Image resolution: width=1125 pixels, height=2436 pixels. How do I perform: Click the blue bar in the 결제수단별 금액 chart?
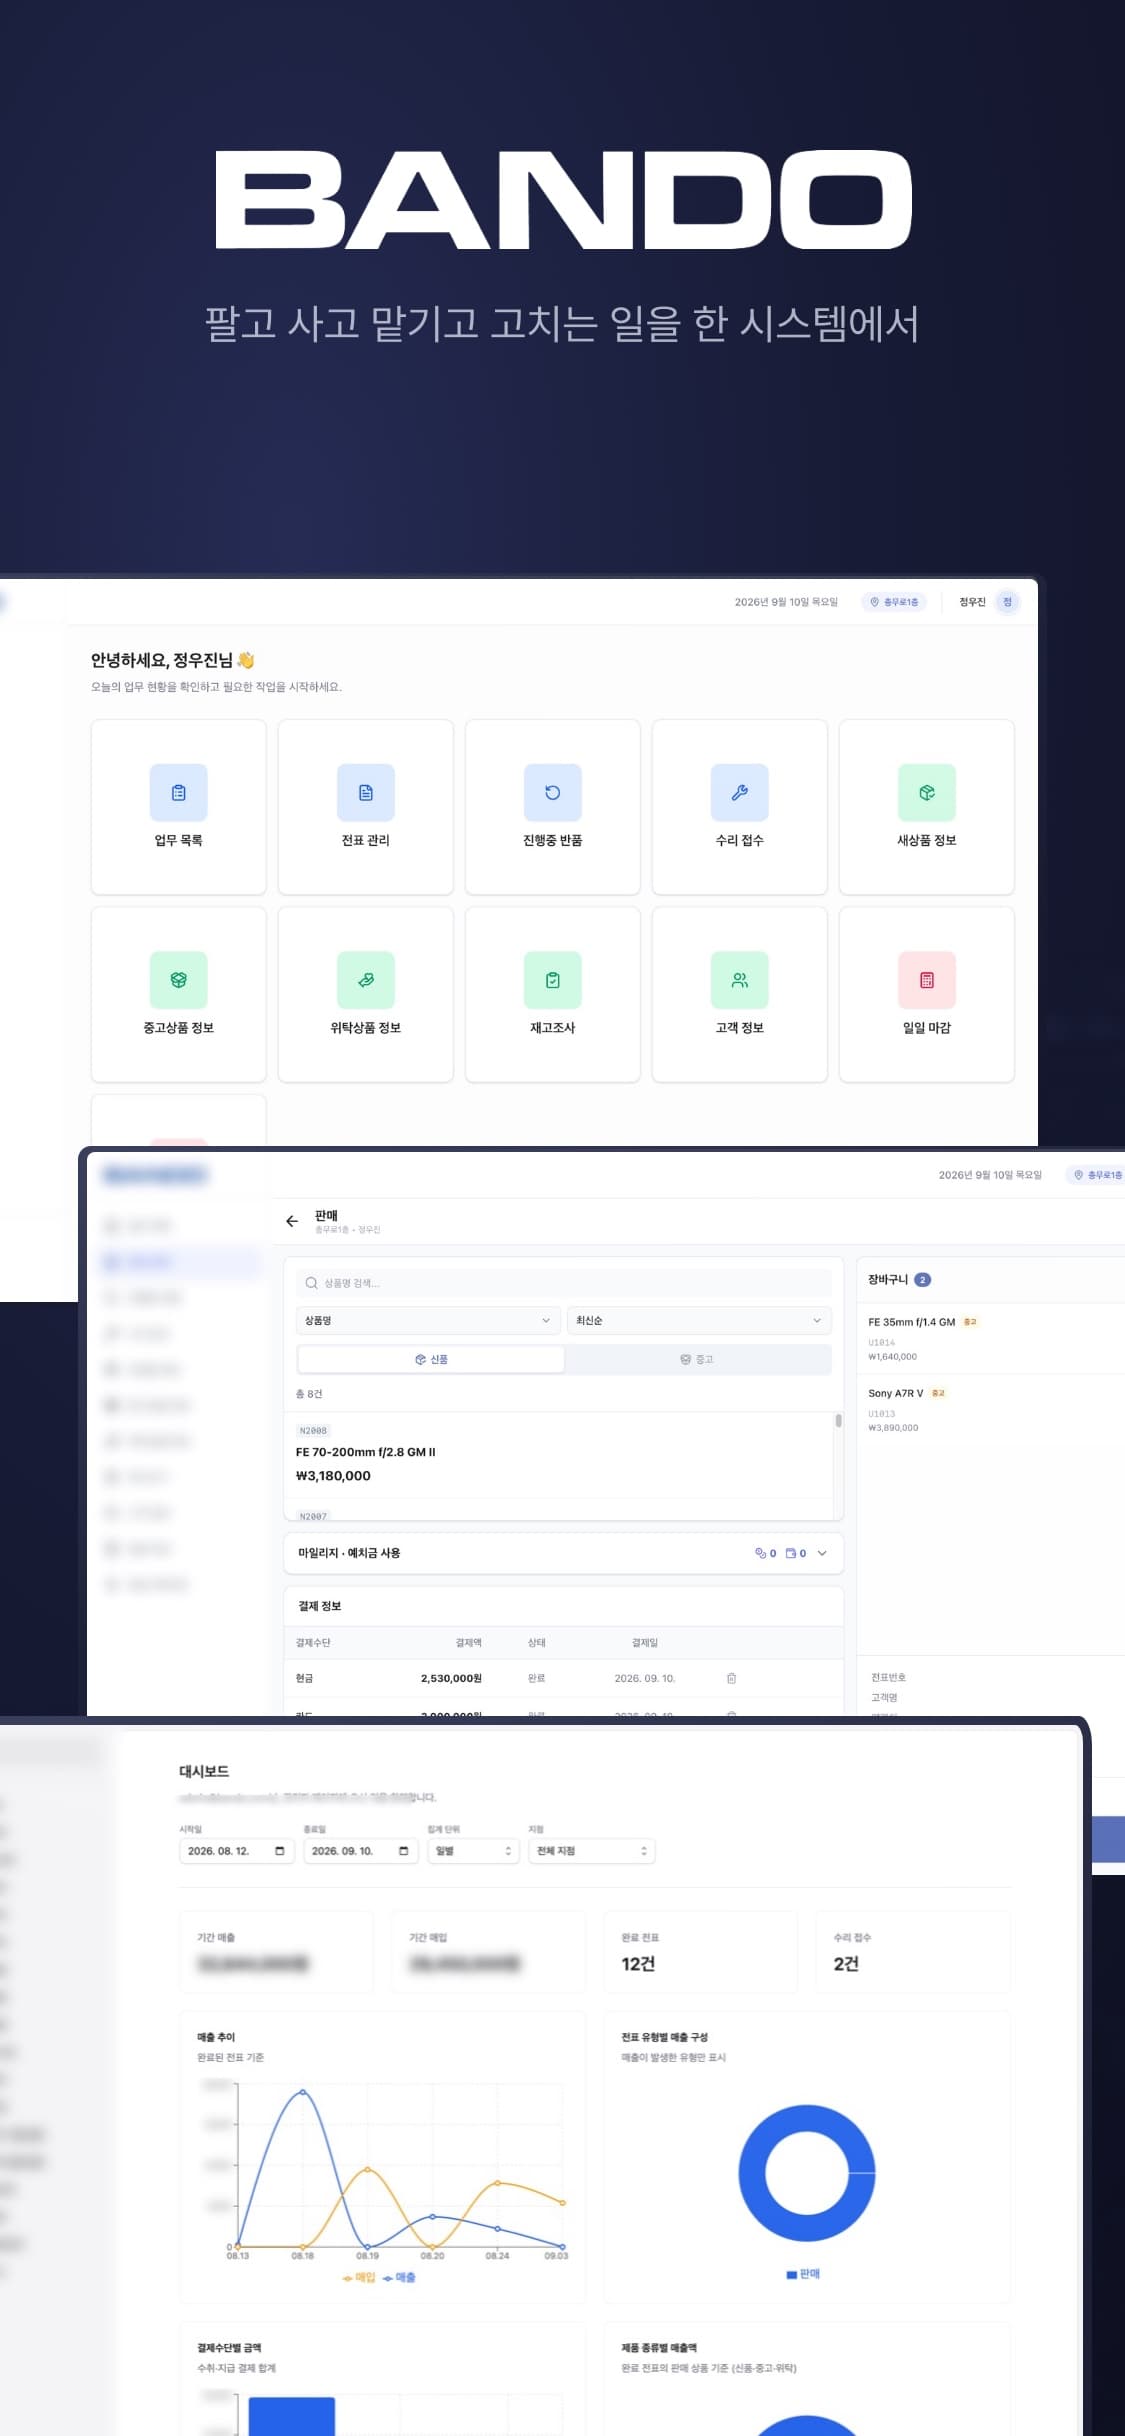pos(291,2416)
